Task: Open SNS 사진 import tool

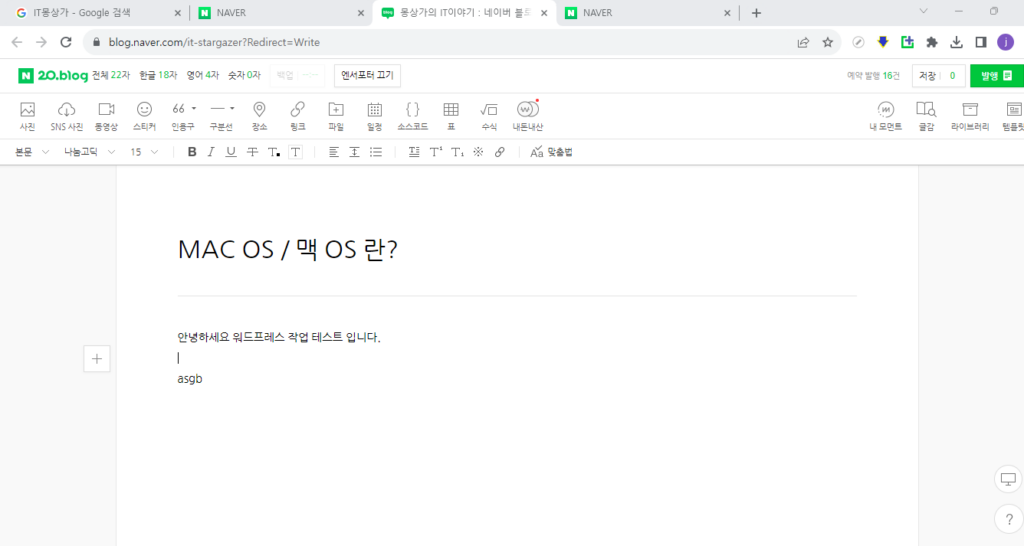Action: tap(67, 116)
